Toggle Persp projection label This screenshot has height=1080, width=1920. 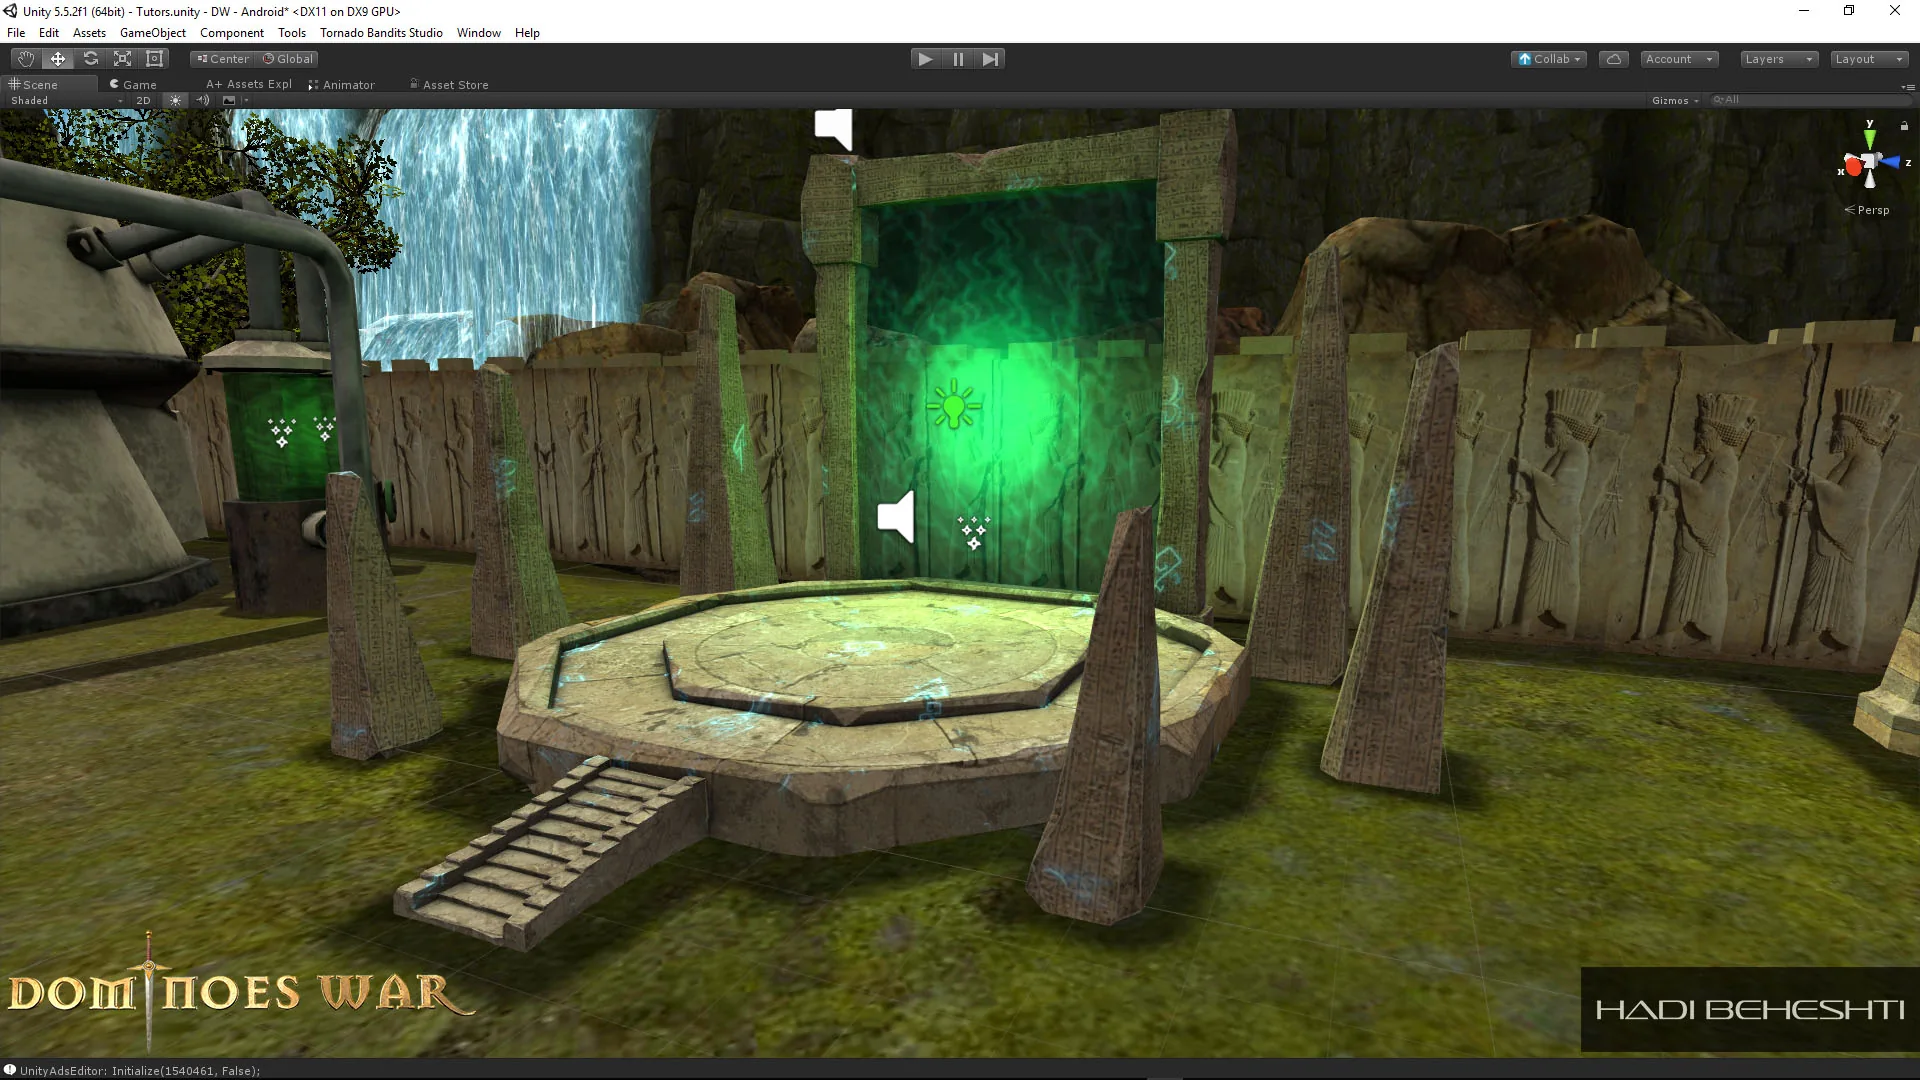pos(1867,210)
